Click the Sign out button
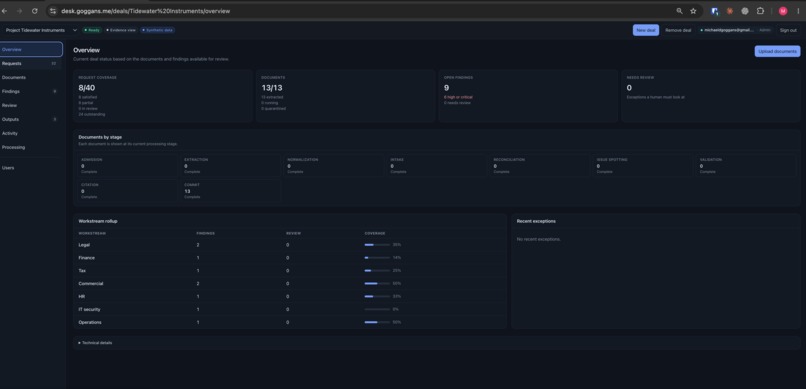The height and width of the screenshot is (389, 806). [x=788, y=30]
